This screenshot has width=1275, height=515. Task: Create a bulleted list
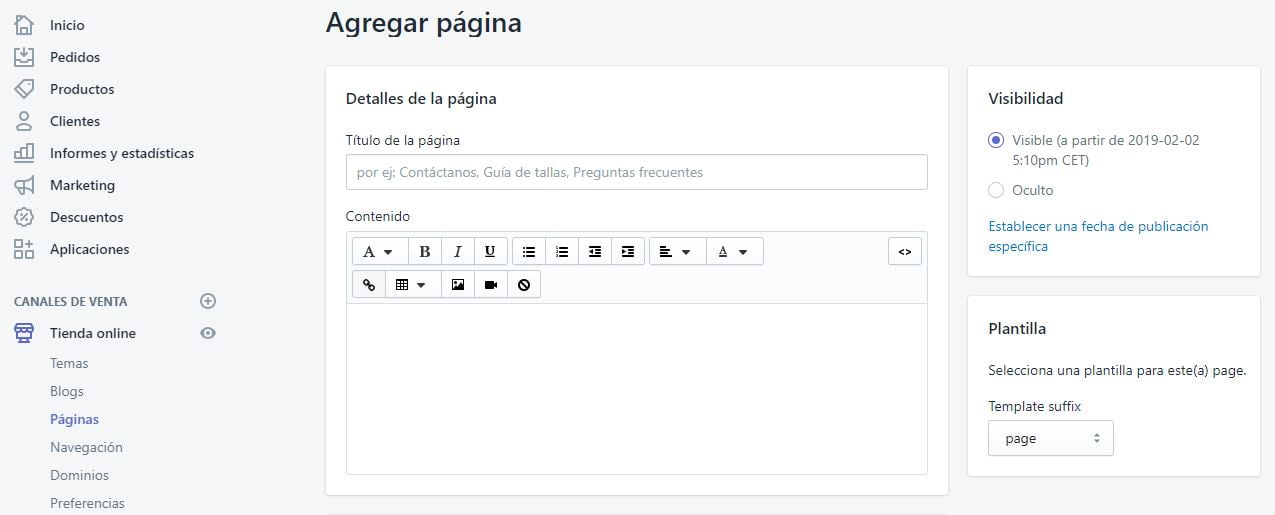529,251
